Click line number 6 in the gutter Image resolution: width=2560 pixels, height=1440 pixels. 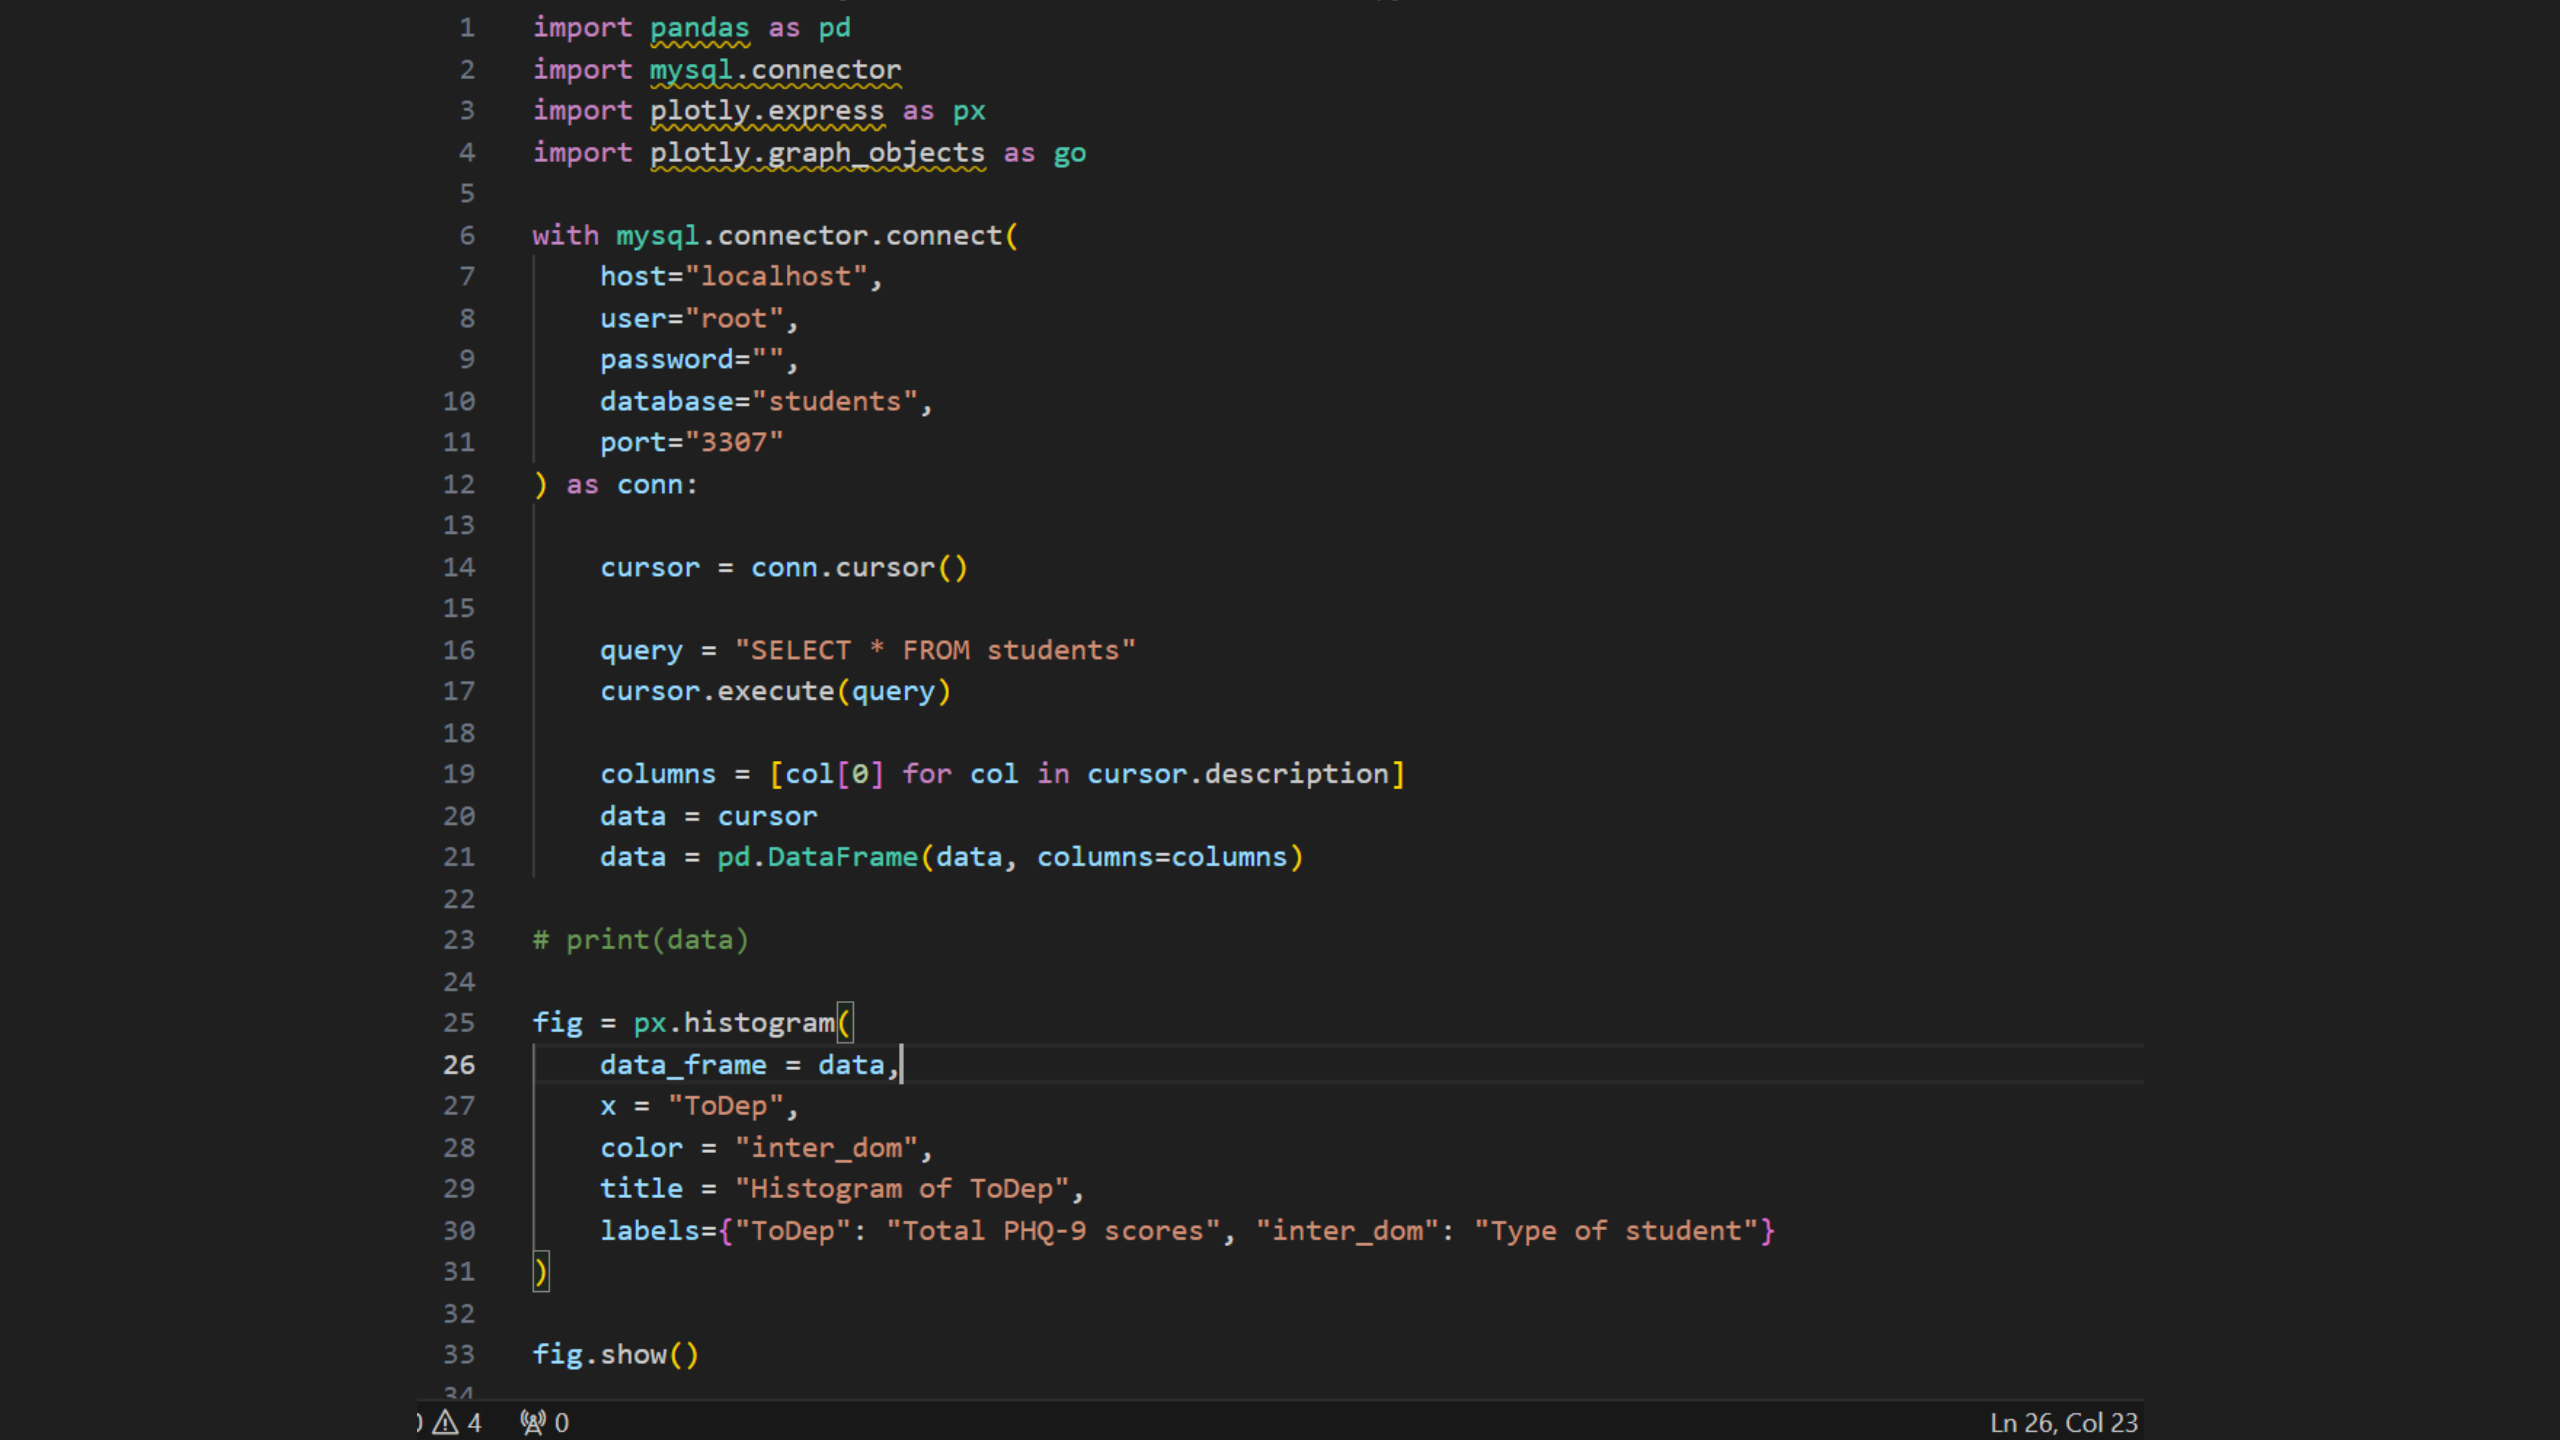pos(467,235)
